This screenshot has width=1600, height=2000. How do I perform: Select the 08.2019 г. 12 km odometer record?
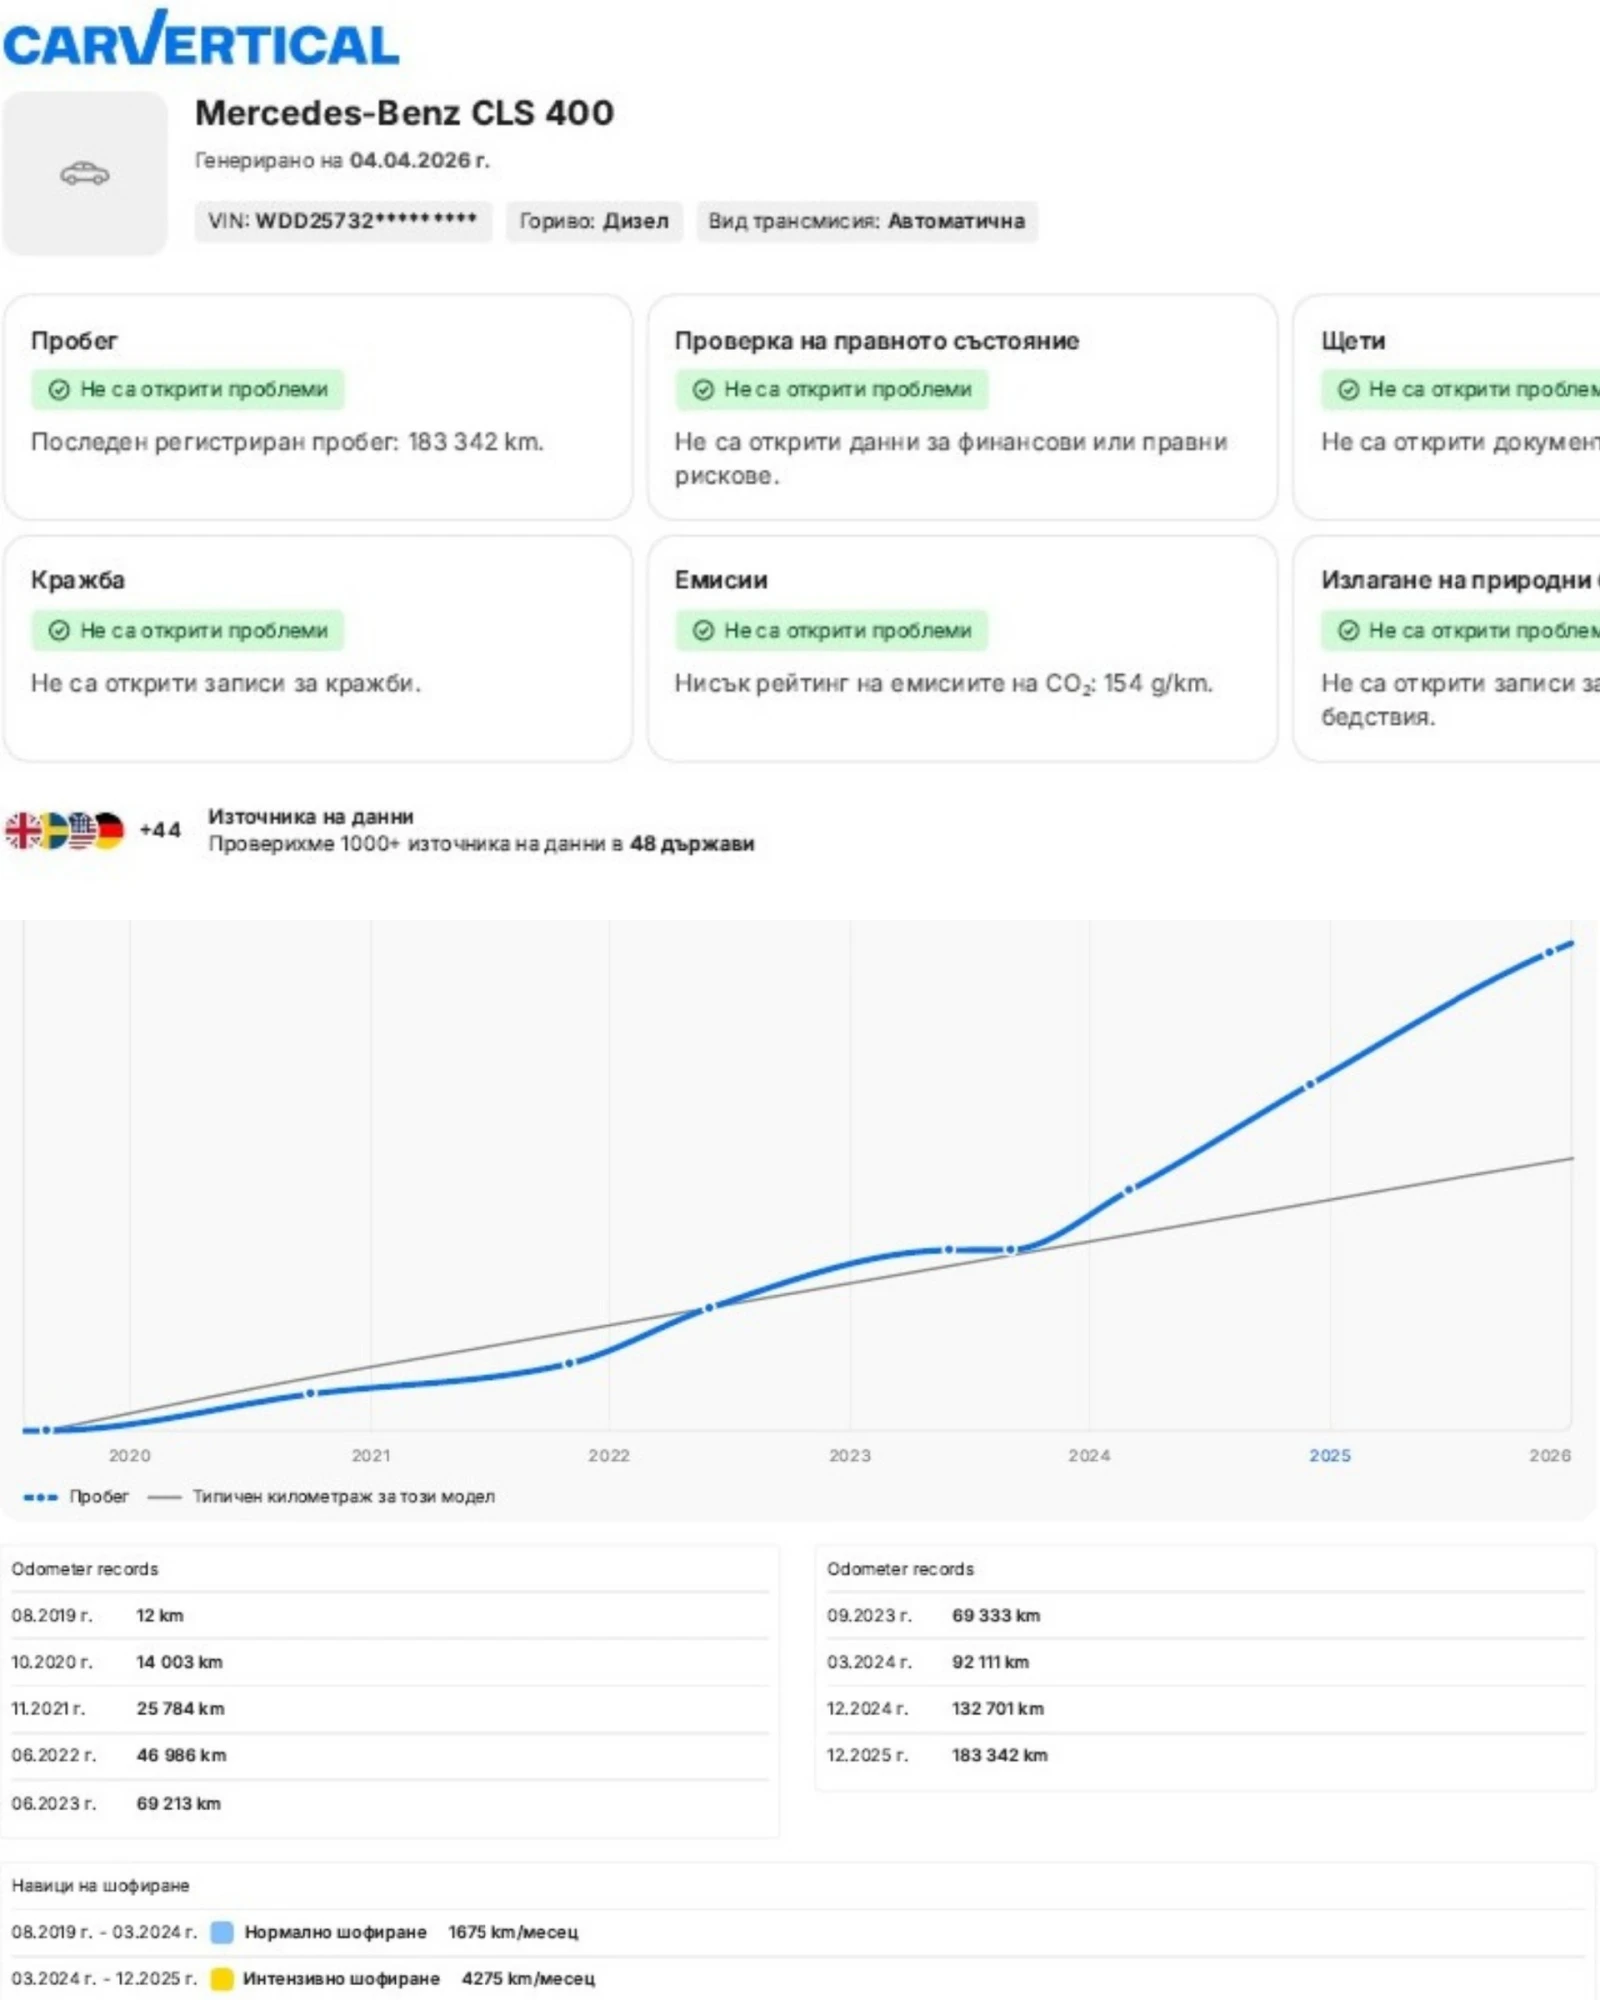pos(390,1616)
